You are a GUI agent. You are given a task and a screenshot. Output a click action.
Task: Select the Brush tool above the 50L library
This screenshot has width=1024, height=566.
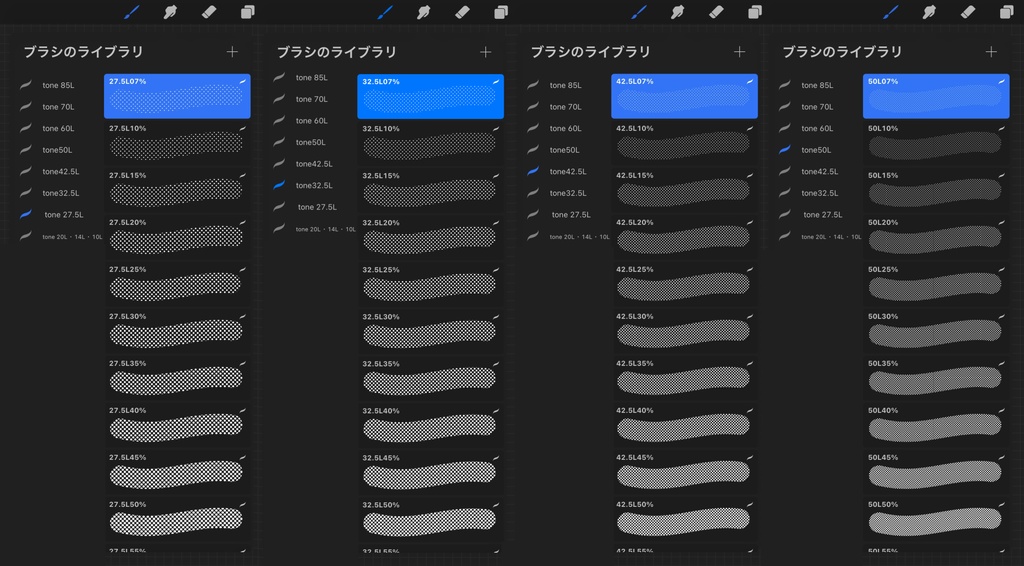point(891,12)
